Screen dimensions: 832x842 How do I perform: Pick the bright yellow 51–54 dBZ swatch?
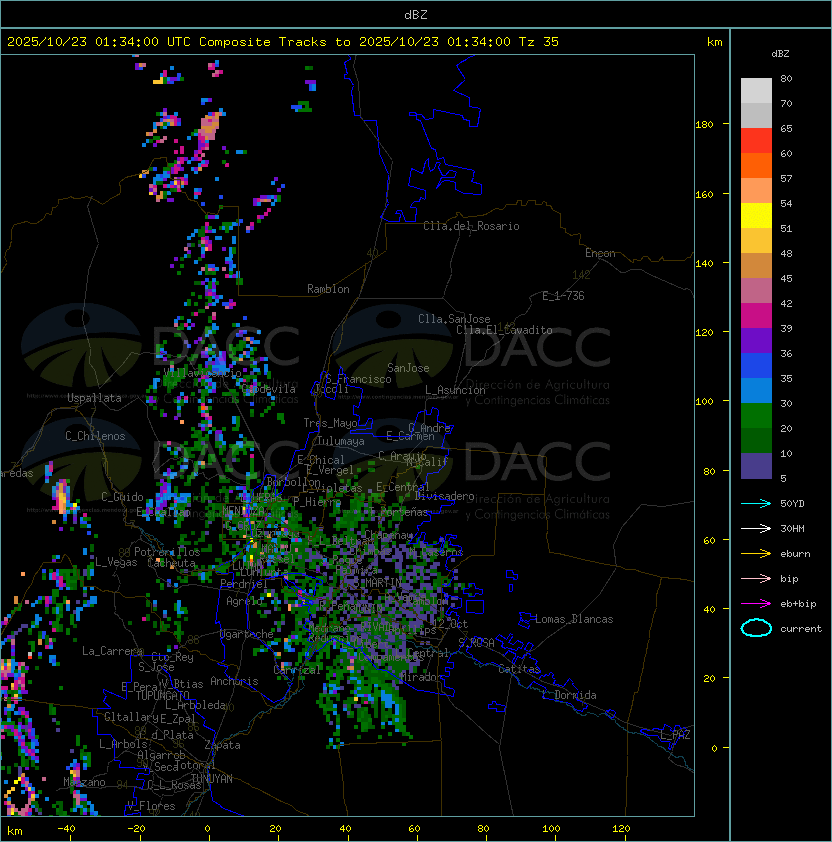(x=756, y=216)
